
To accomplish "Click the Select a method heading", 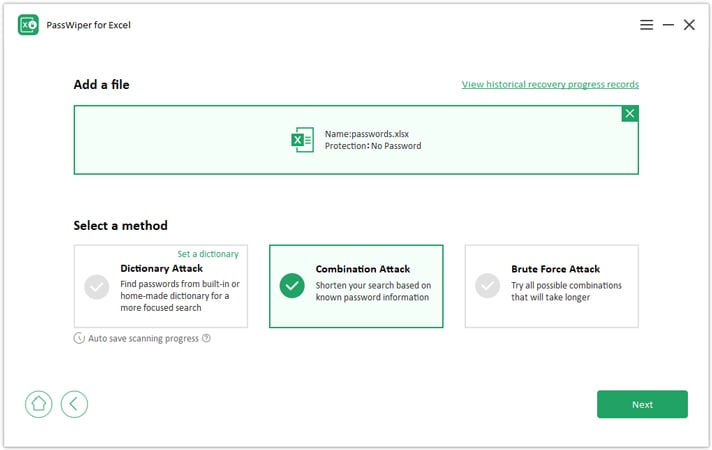I will [120, 226].
